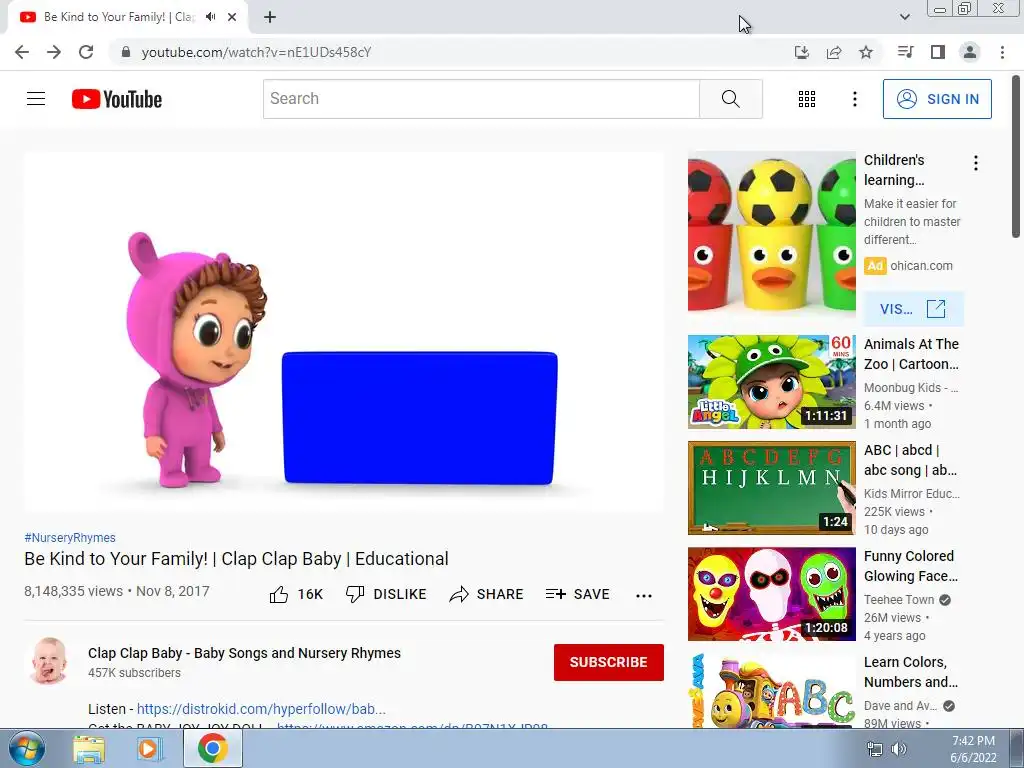The height and width of the screenshot is (768, 1024).
Task: Open the Chrome profile avatar
Action: [970, 52]
